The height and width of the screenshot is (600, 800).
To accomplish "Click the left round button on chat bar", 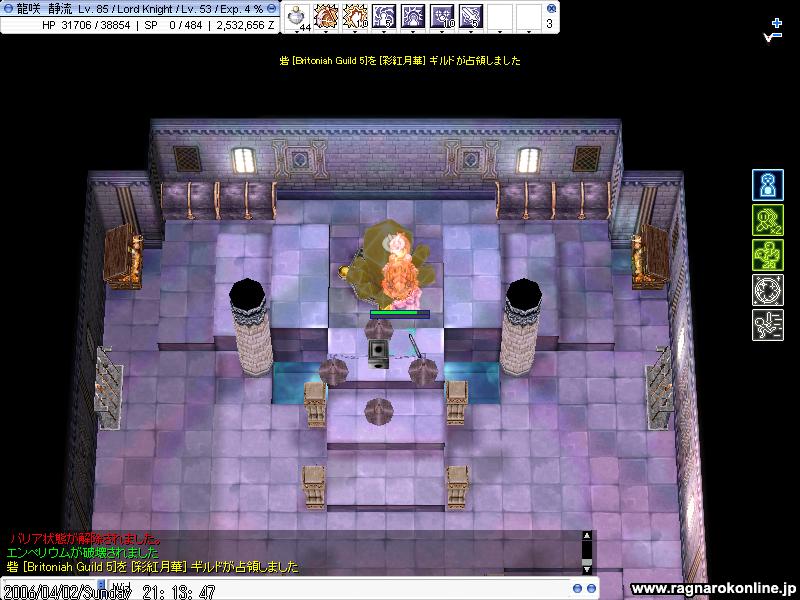I will (577, 588).
